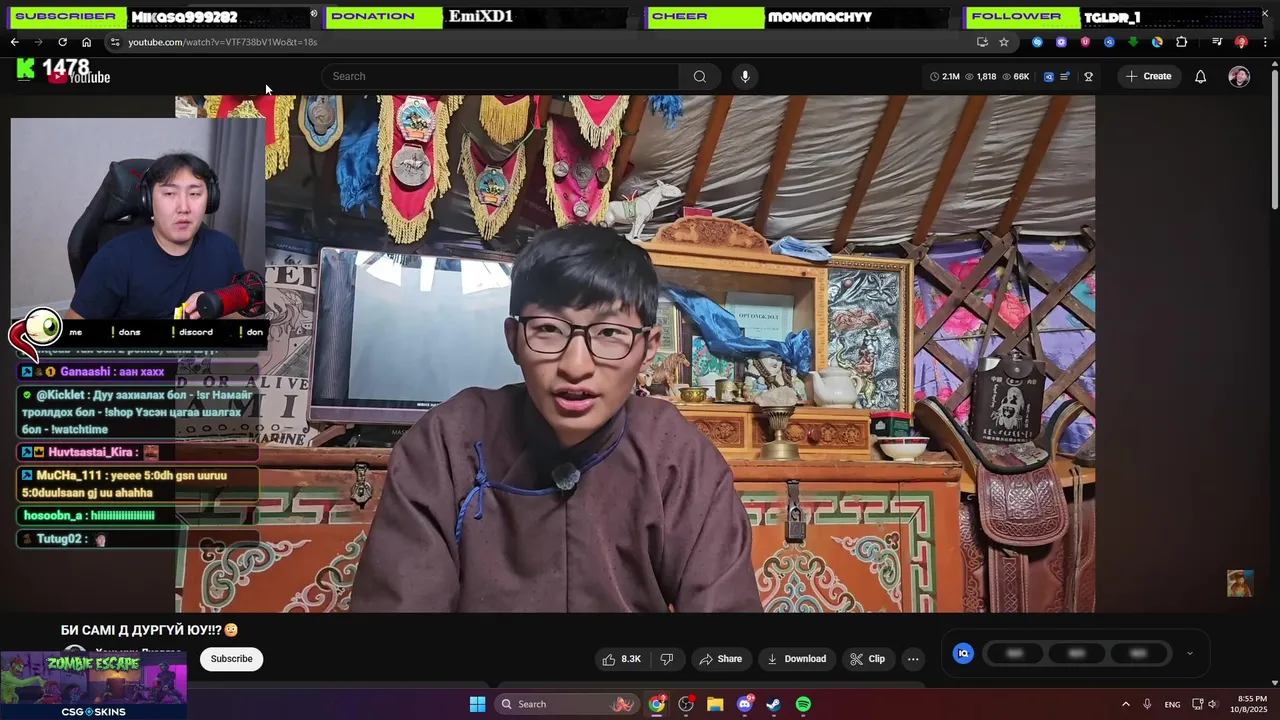Dislike the video
Image resolution: width=1280 pixels, height=720 pixels.
(667, 659)
